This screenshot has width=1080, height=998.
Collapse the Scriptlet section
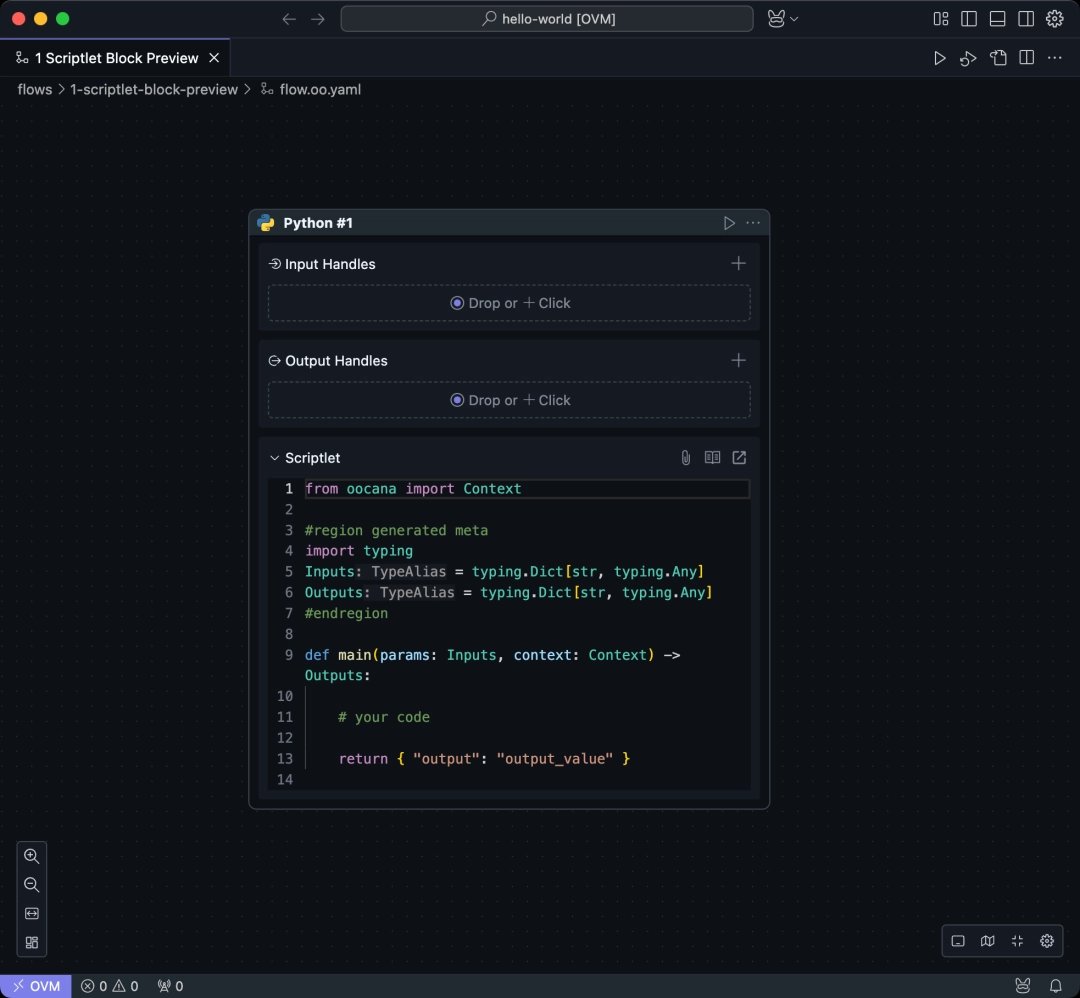tap(274, 457)
